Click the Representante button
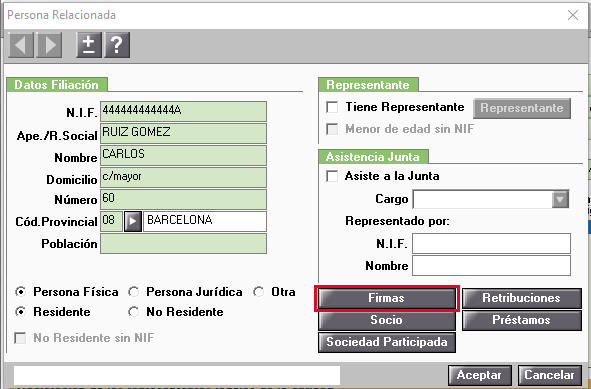 (x=522, y=108)
